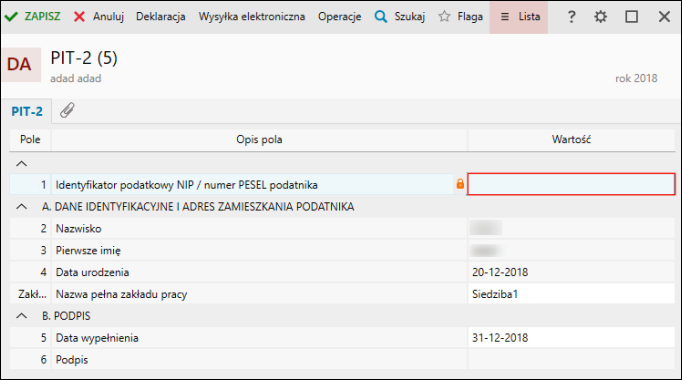This screenshot has width=682, height=380.
Task: Select the Data wypełnienia row label
Action: [x=97, y=338]
